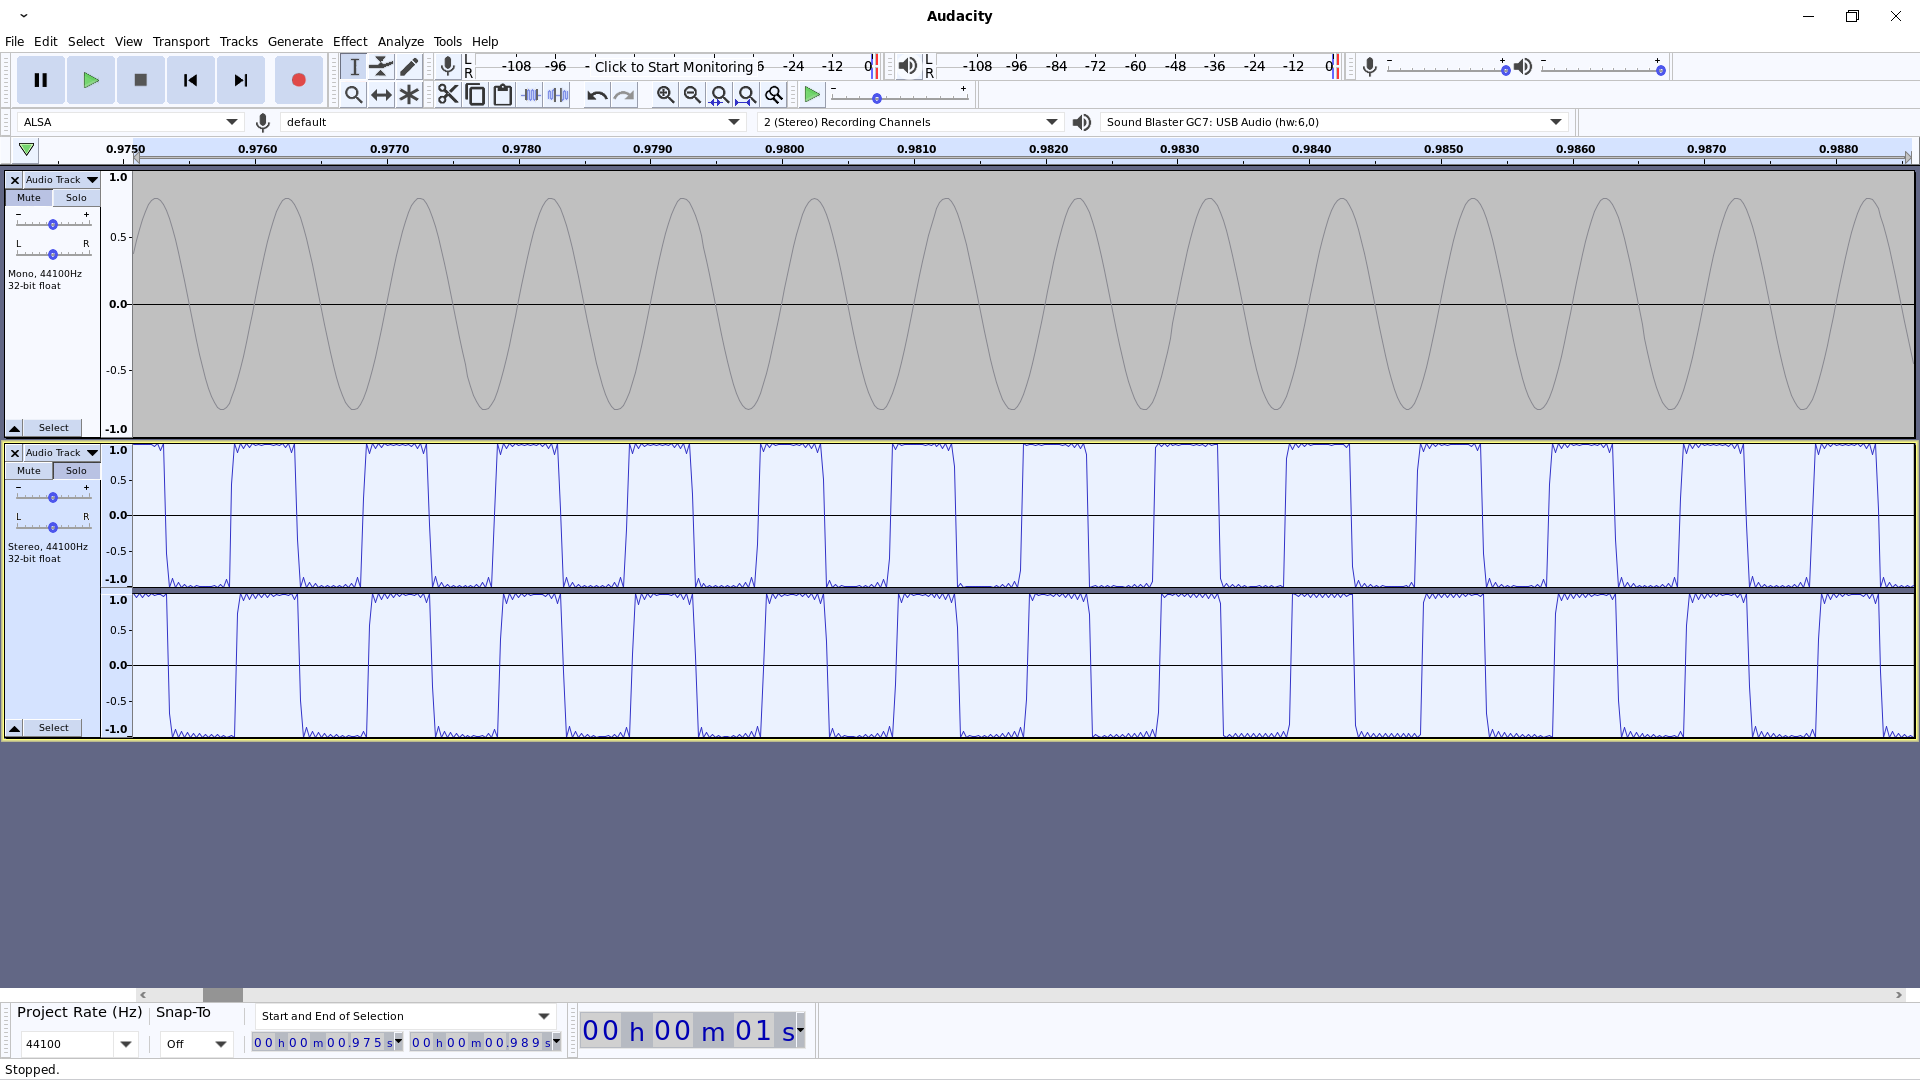Stop playback with the Stop button
Image resolution: width=1920 pixels, height=1080 pixels.
coord(141,80)
